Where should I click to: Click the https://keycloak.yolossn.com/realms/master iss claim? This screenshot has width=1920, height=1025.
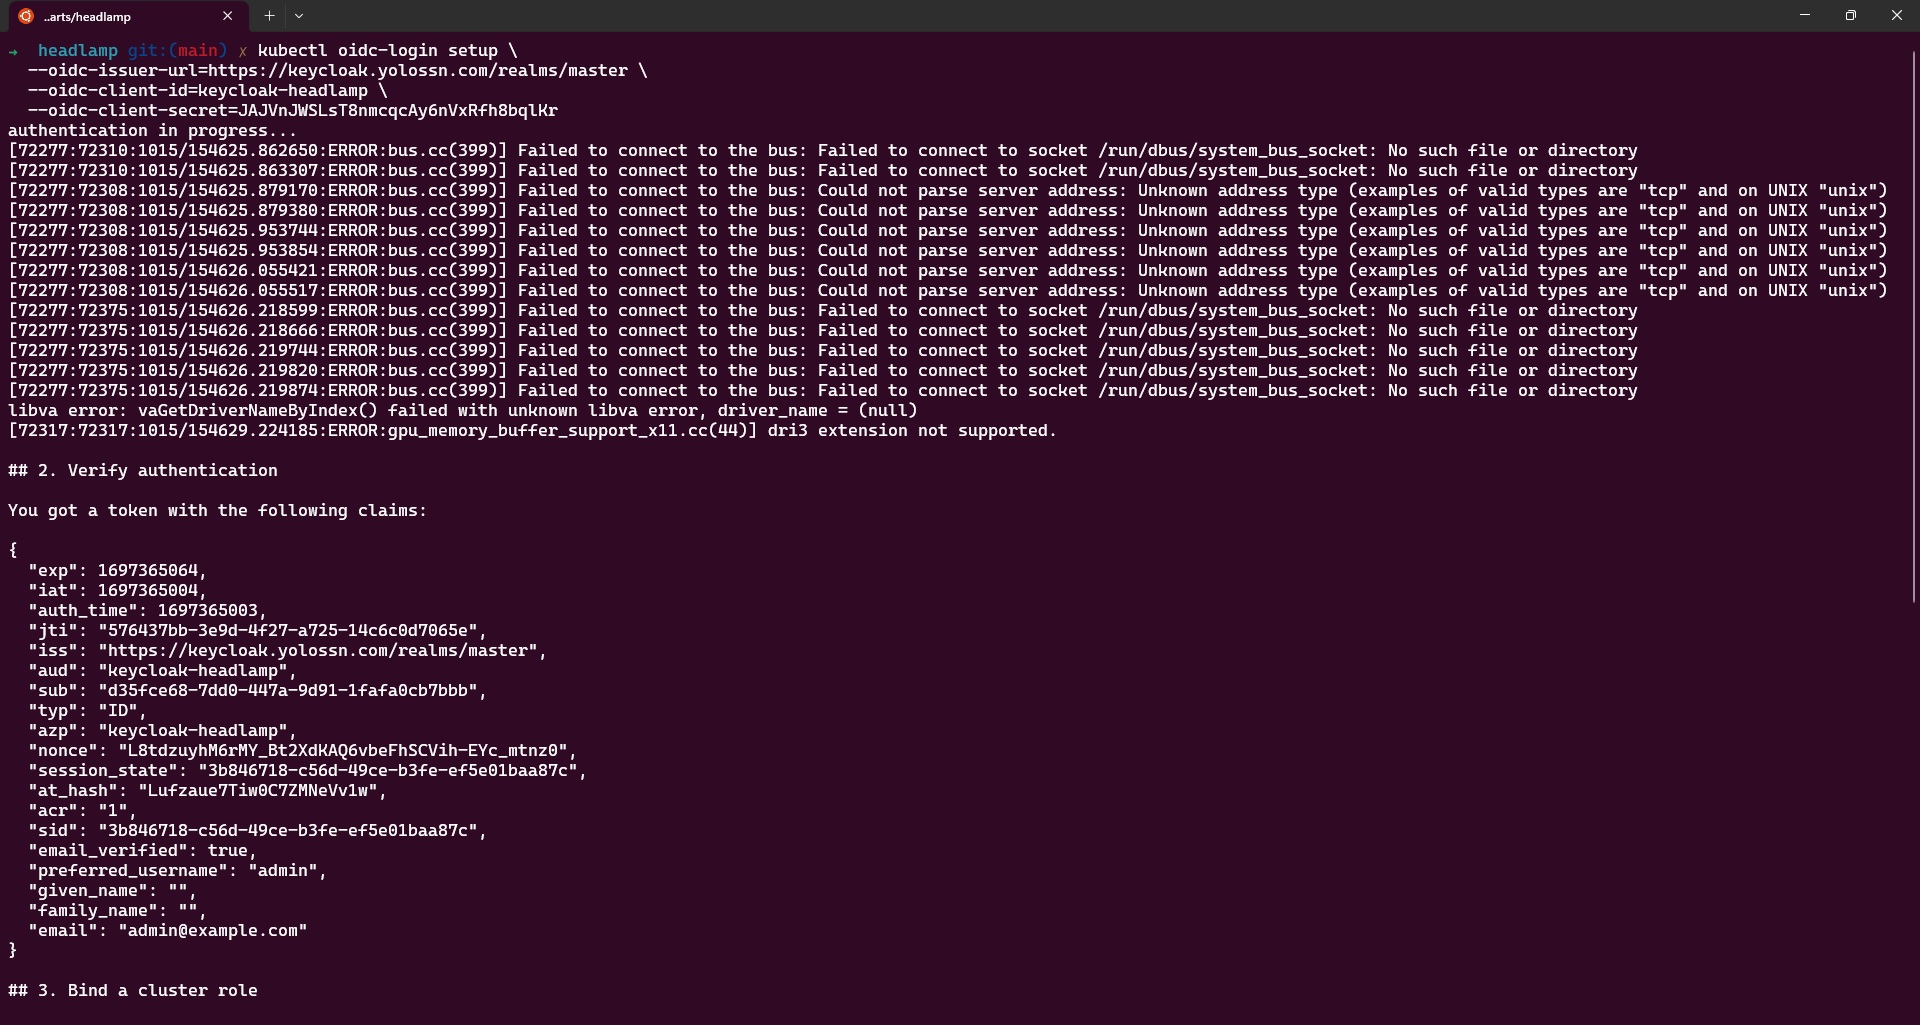(x=320, y=650)
